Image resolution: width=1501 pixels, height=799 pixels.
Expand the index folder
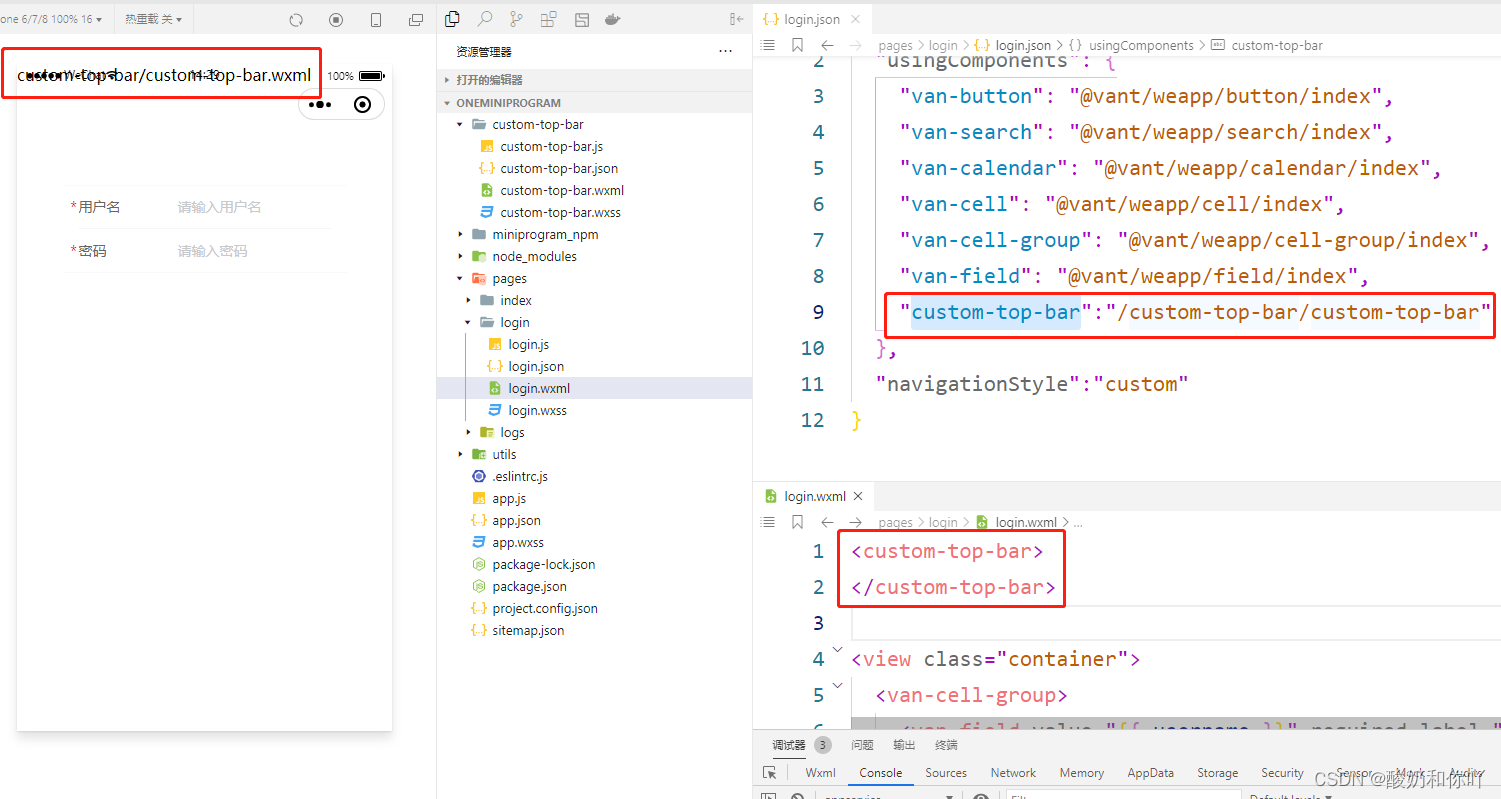tap(516, 300)
